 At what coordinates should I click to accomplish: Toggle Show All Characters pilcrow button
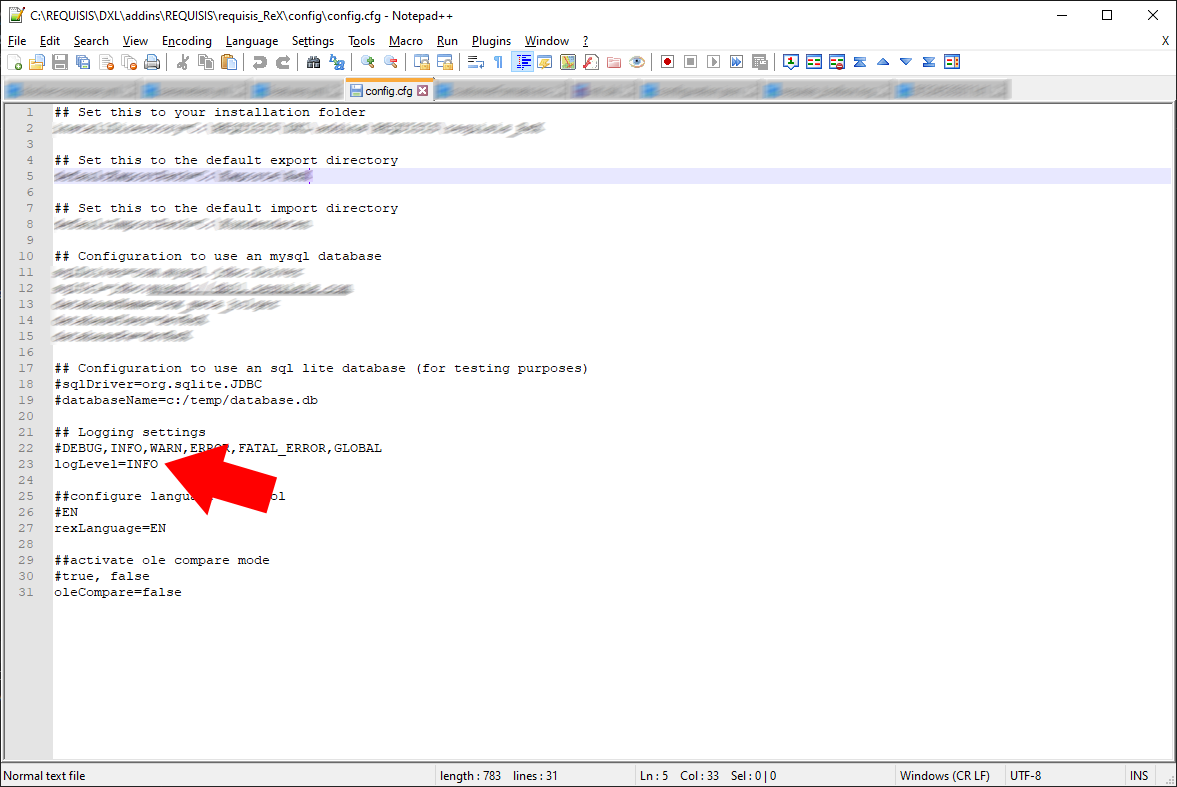pyautogui.click(x=498, y=62)
